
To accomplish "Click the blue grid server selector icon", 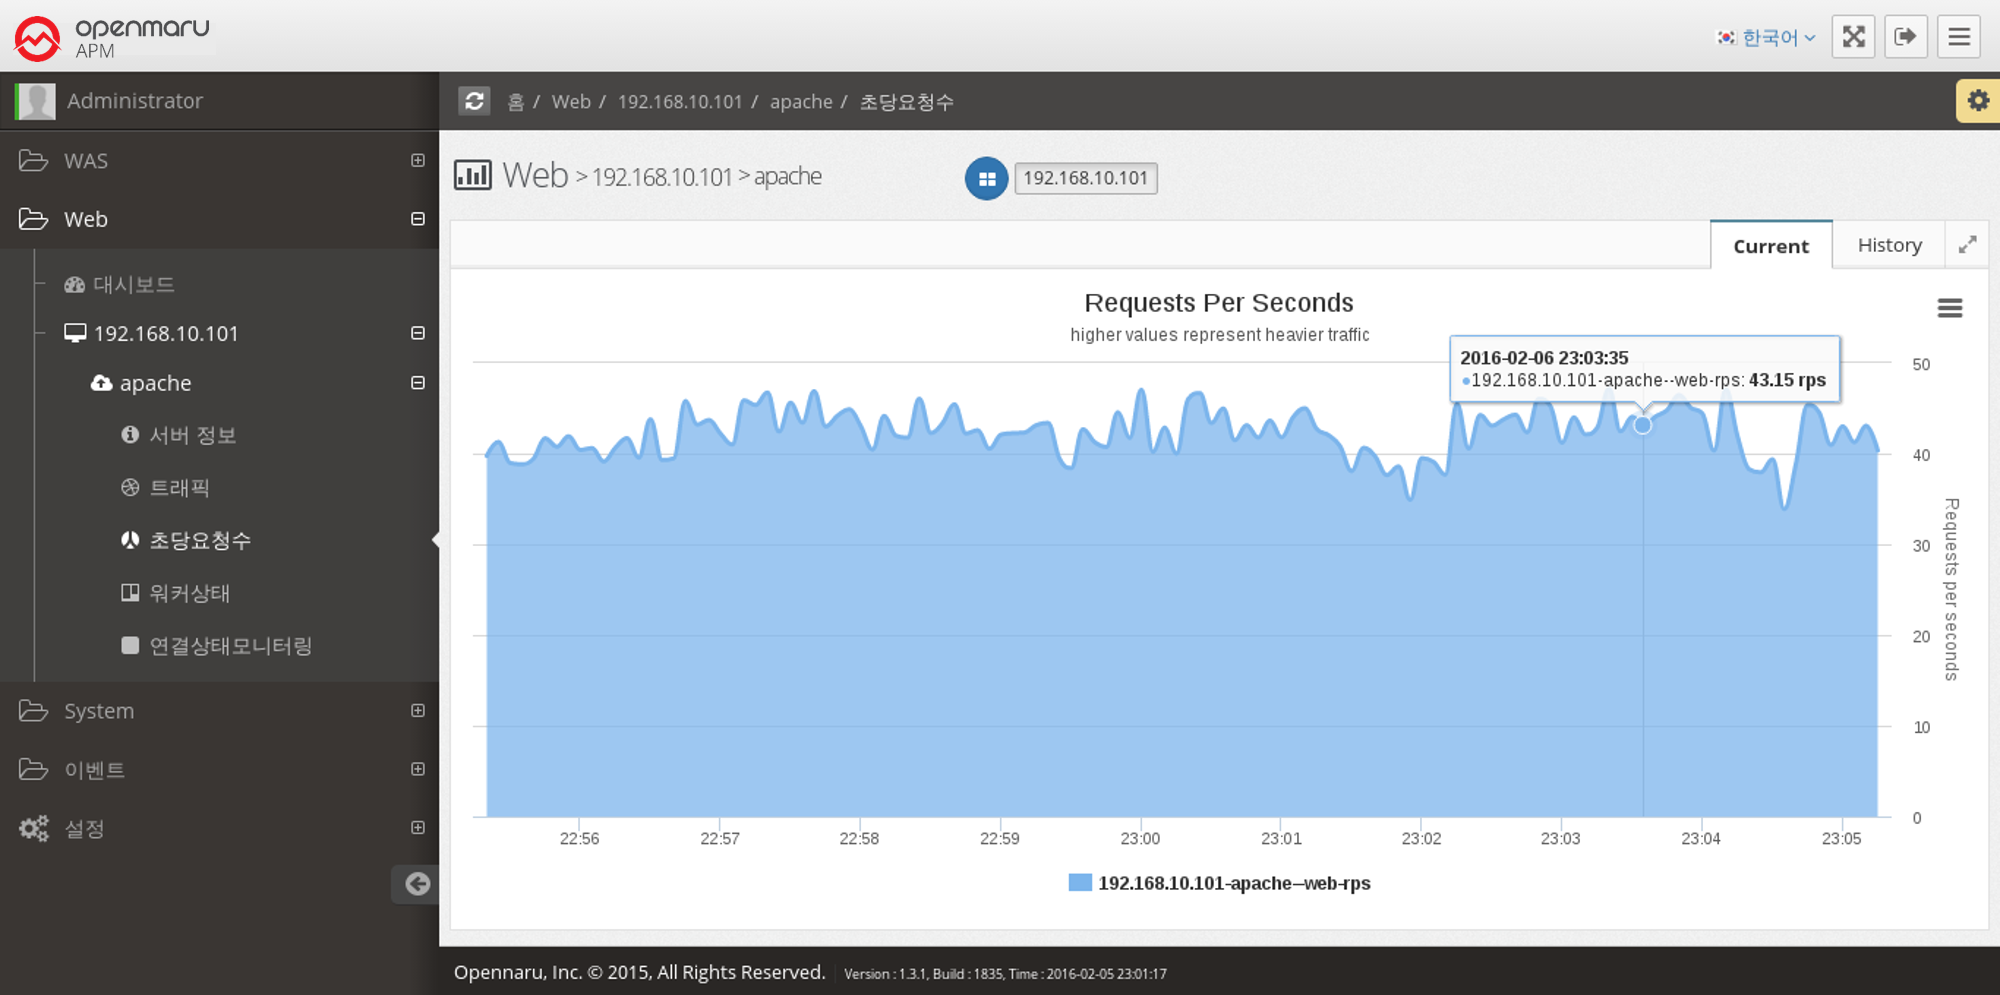I will click(x=986, y=179).
